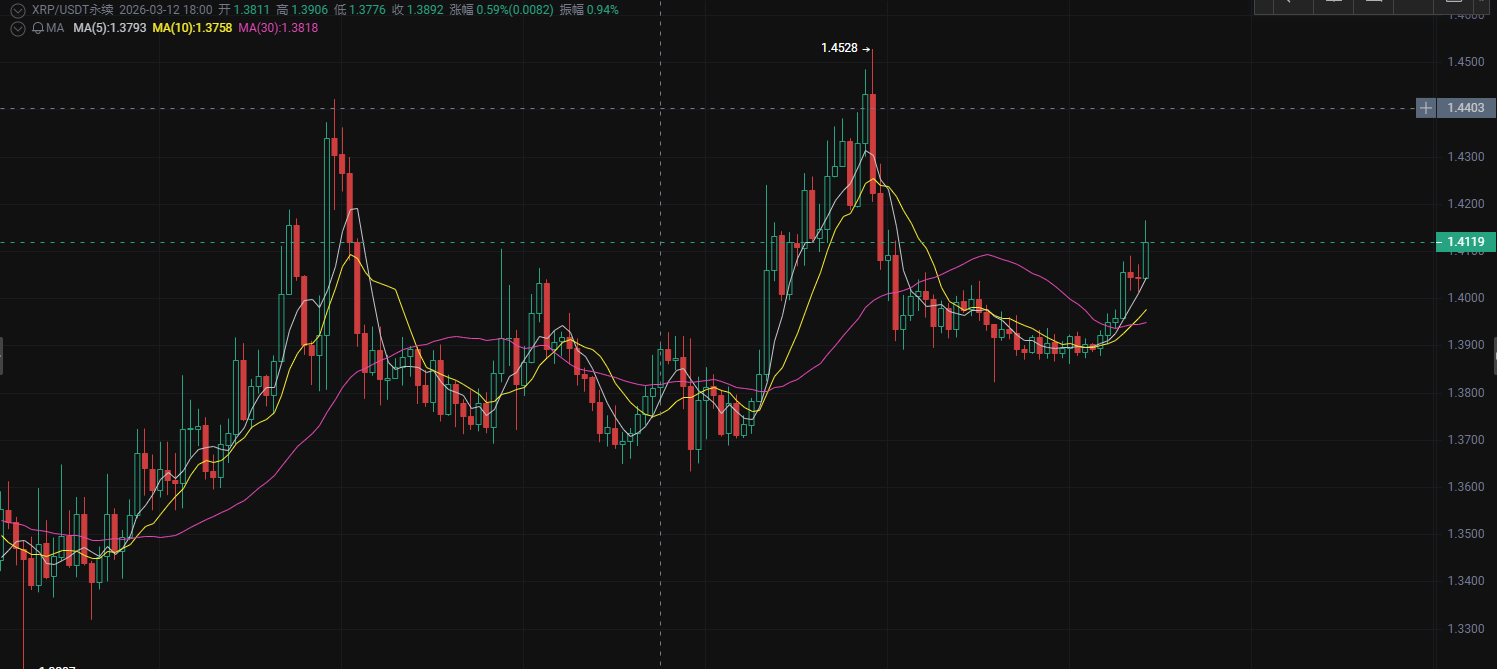Click the 1.3300 price axis label

tap(1465, 629)
